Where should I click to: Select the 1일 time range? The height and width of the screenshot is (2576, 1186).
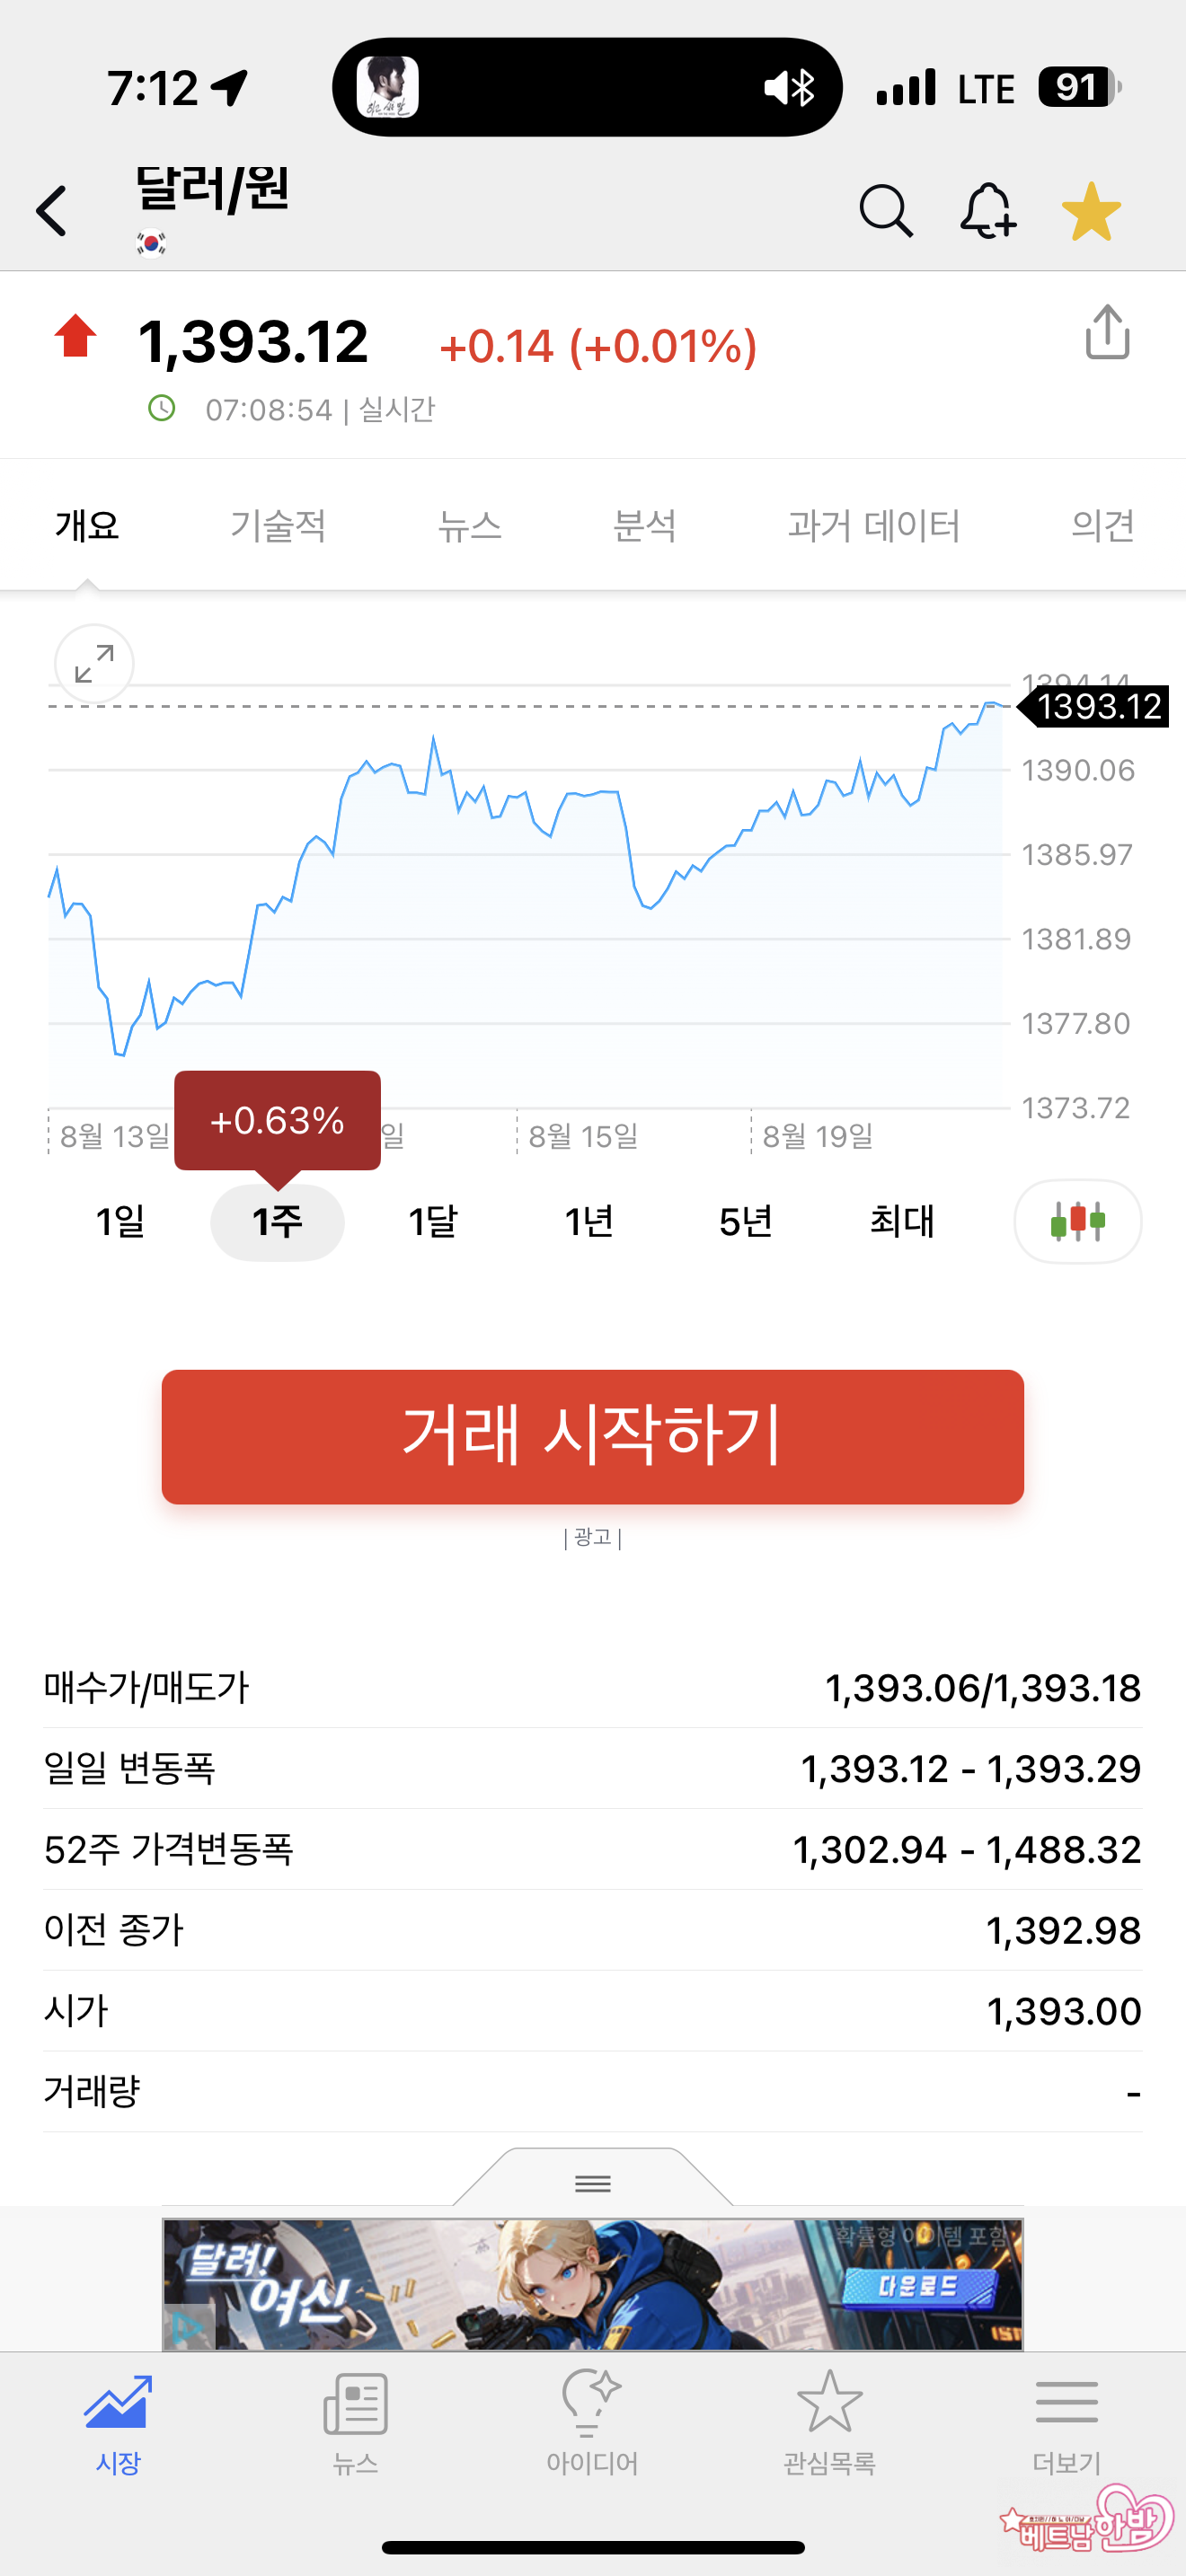[x=120, y=1221]
